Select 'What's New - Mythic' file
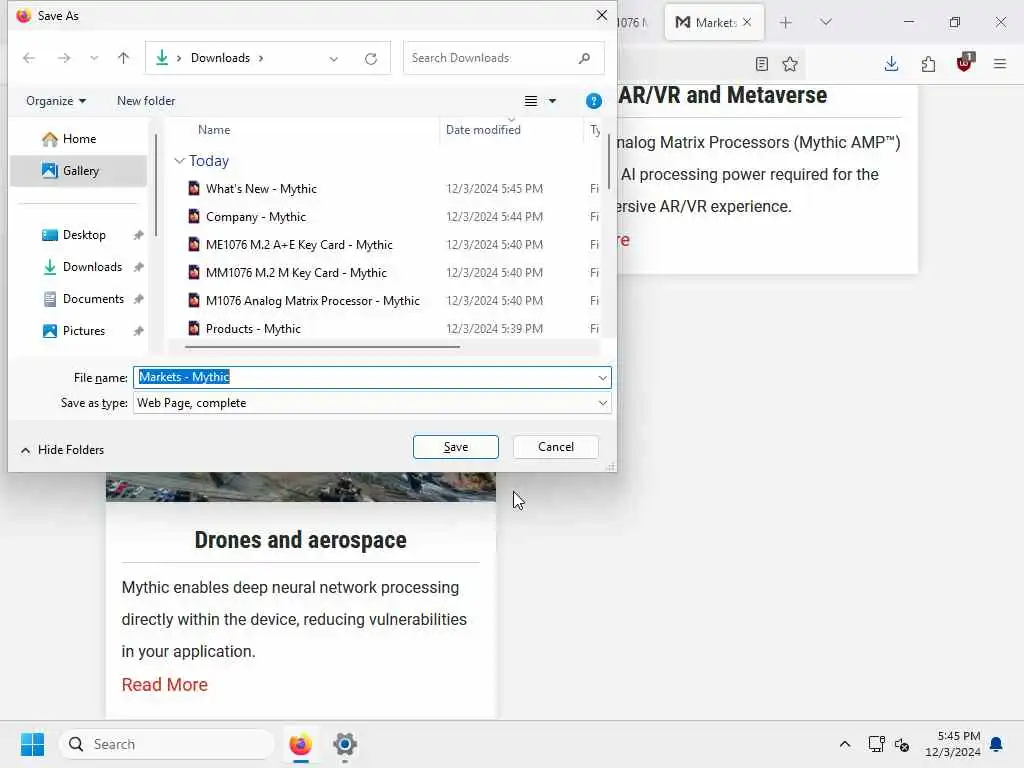Viewport: 1024px width, 768px height. point(261,189)
